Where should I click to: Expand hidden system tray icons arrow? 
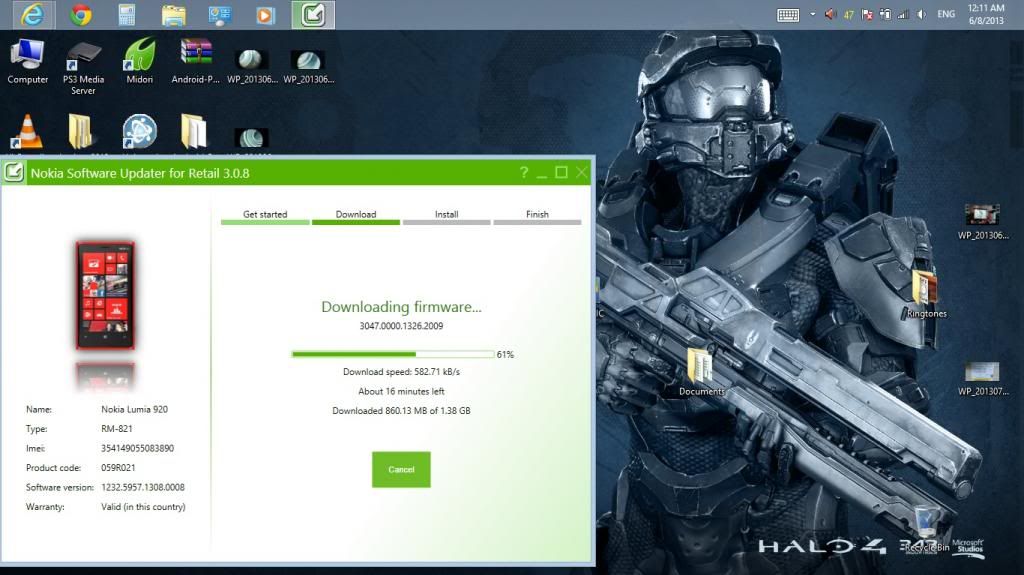pyautogui.click(x=813, y=15)
